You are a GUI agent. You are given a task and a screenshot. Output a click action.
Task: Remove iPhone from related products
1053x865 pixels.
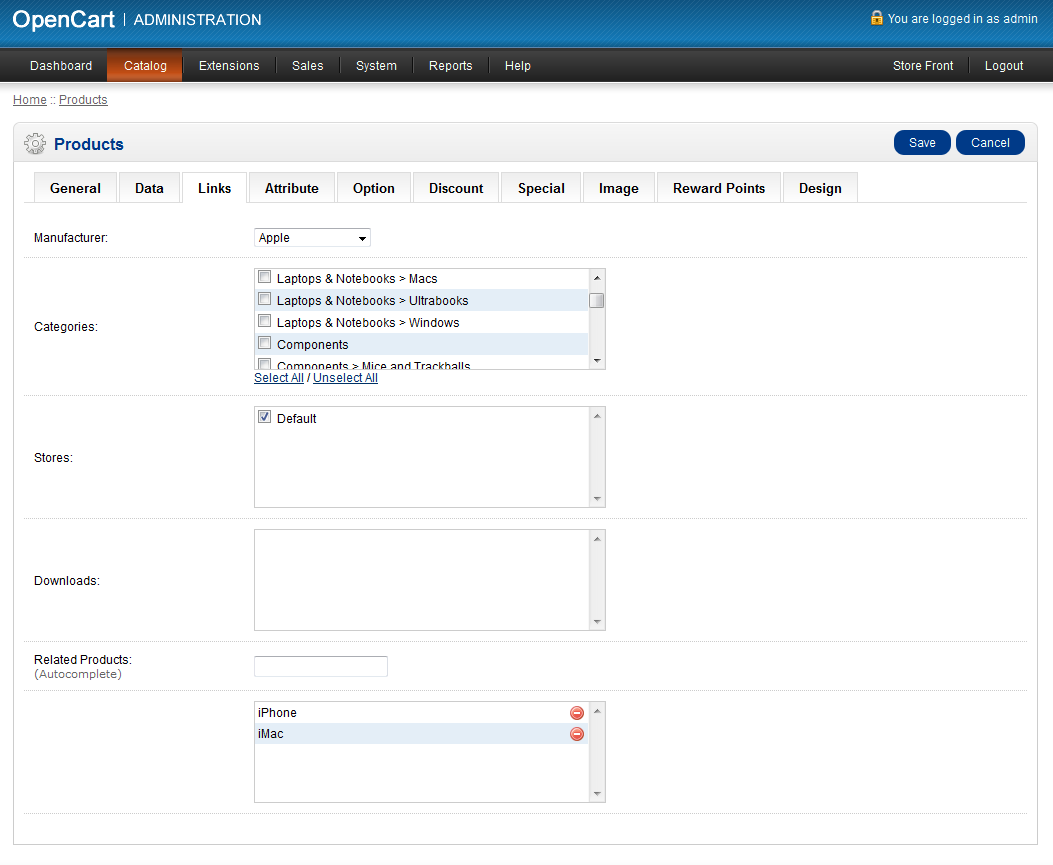[577, 713]
